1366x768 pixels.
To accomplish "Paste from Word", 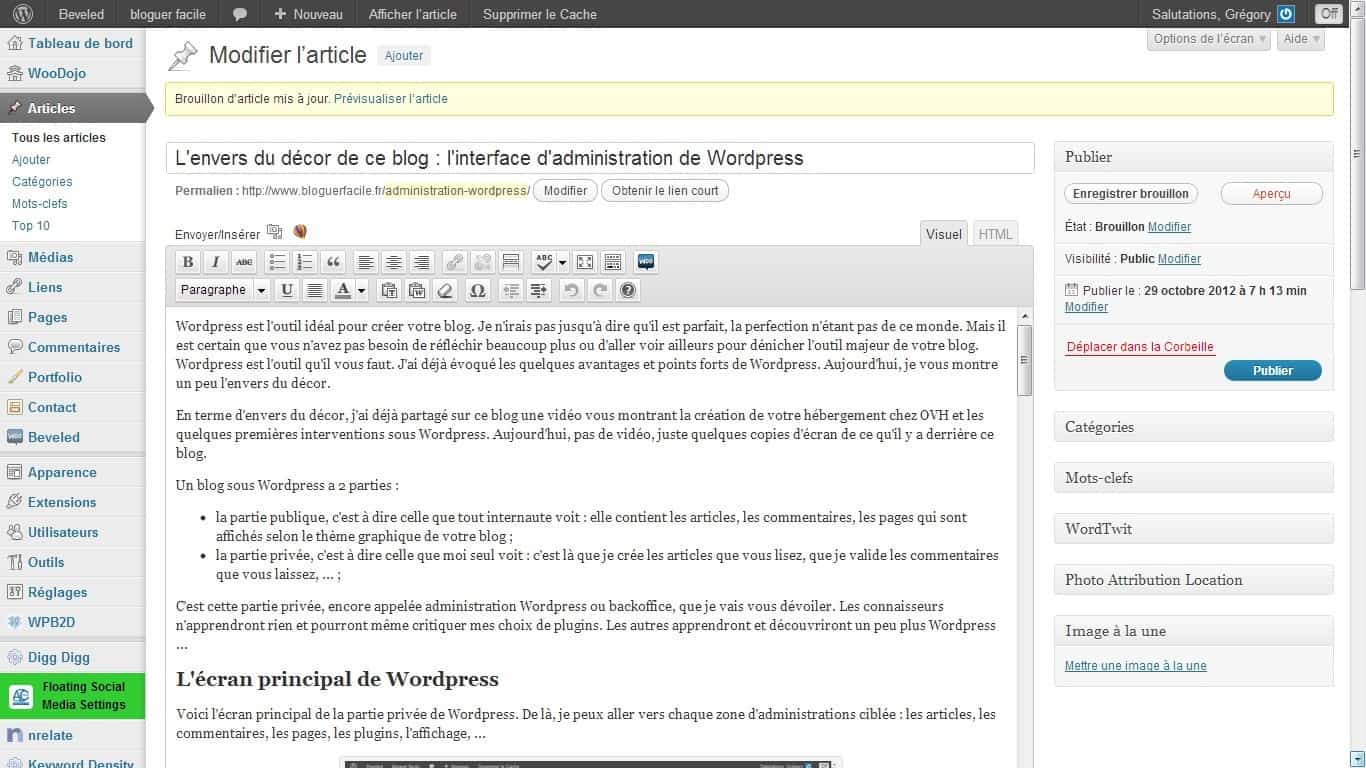I will [417, 290].
